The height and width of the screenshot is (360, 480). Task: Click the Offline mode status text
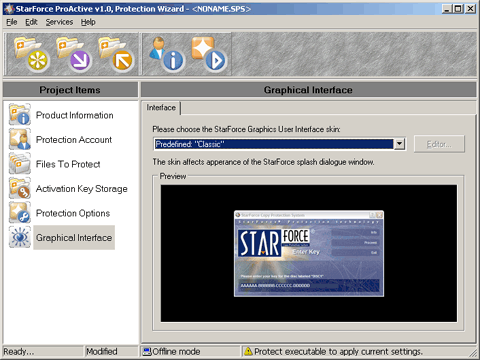(x=176, y=352)
